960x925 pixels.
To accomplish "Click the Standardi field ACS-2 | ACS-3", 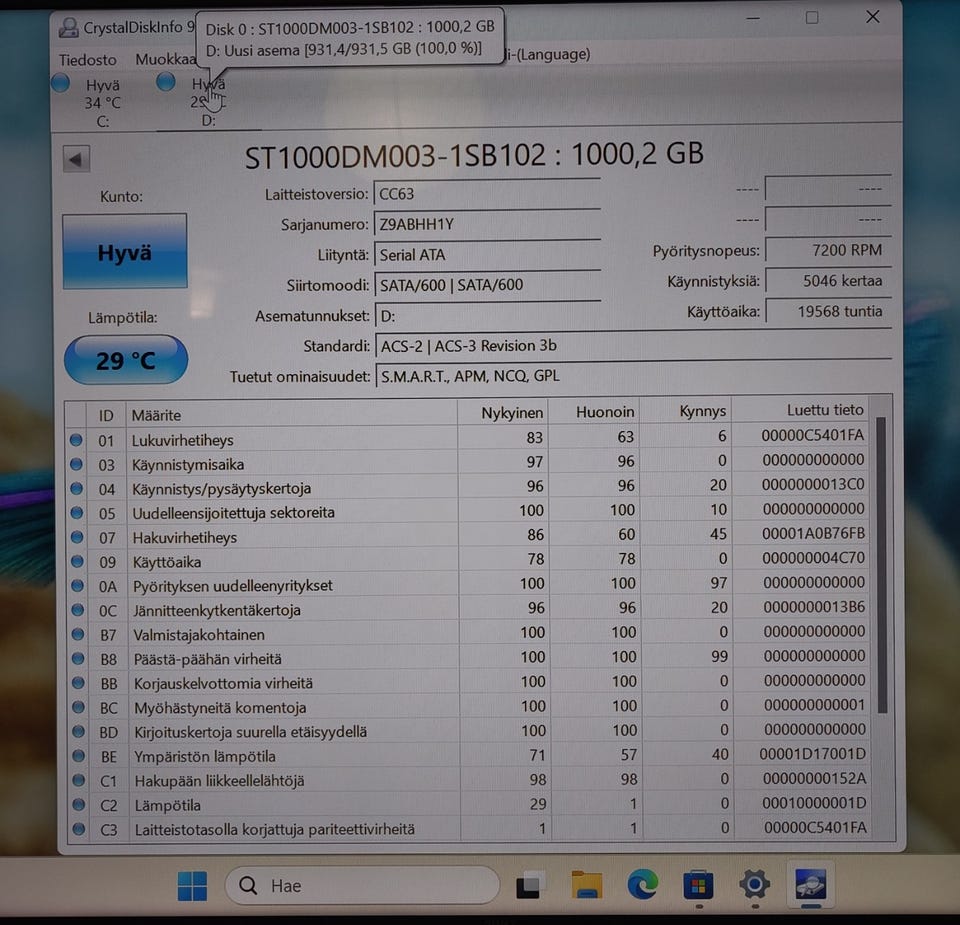I will (x=632, y=346).
